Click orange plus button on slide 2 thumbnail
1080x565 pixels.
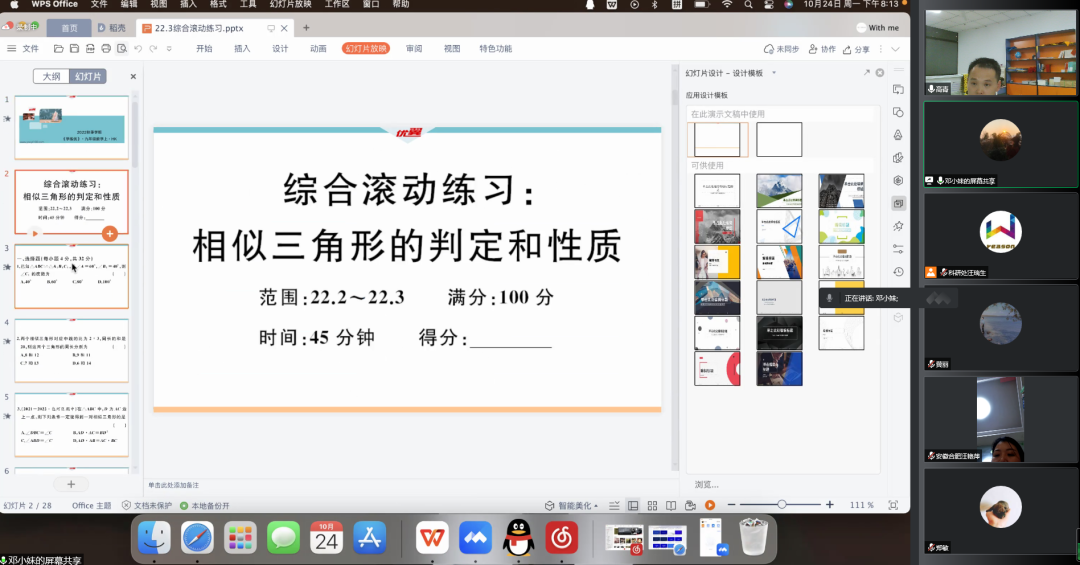110,234
